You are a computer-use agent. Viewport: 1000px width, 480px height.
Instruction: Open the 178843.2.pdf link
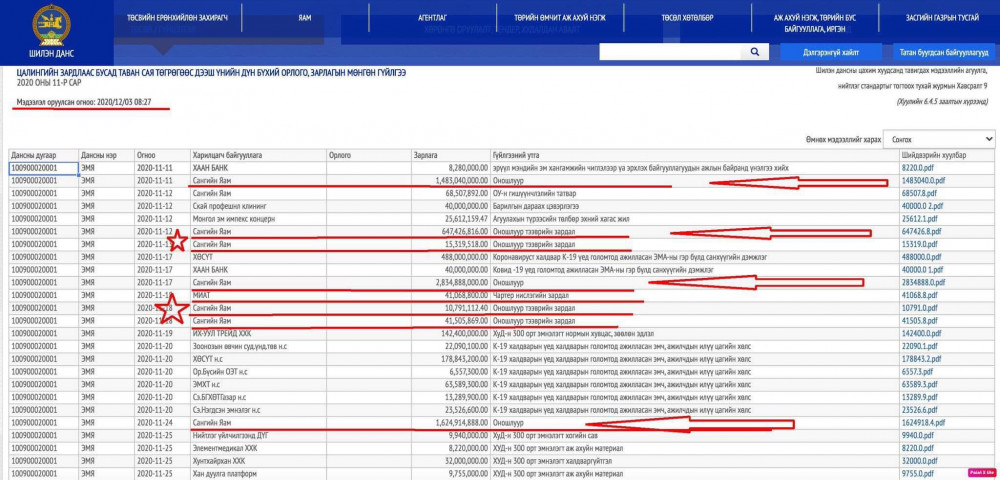(x=920, y=359)
